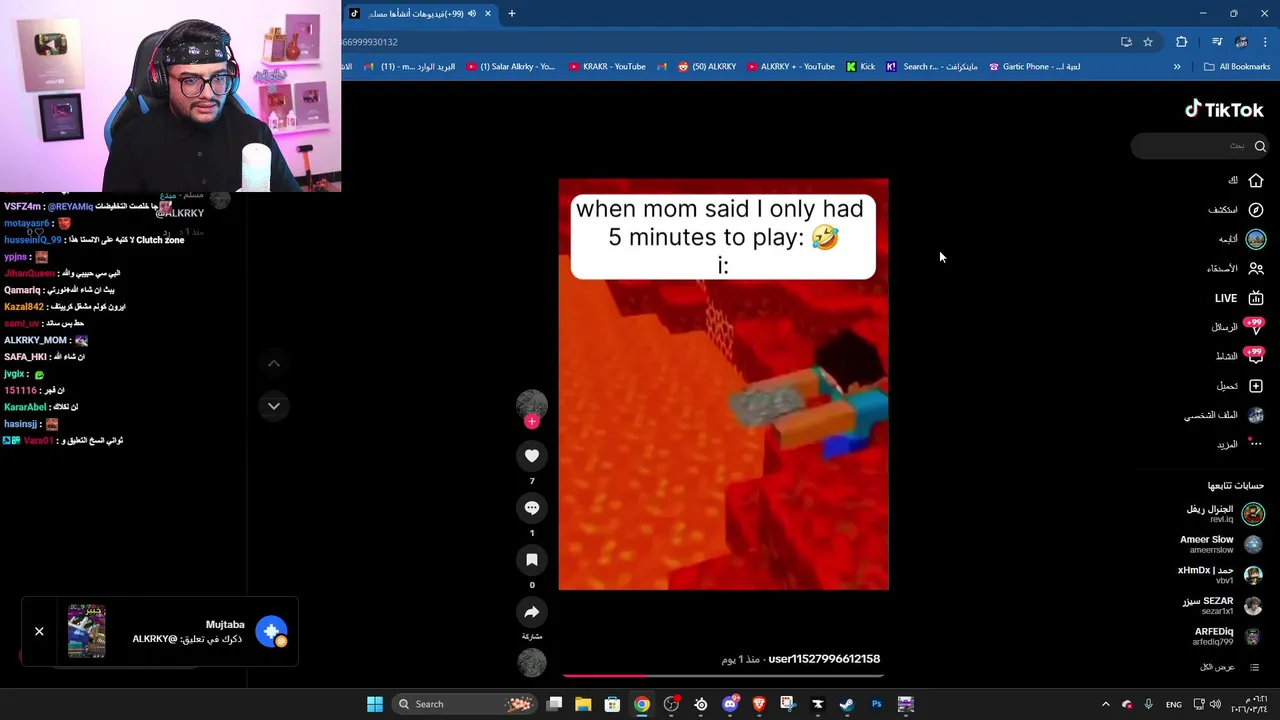
Task: Open the video comments bubble icon
Action: (532, 508)
